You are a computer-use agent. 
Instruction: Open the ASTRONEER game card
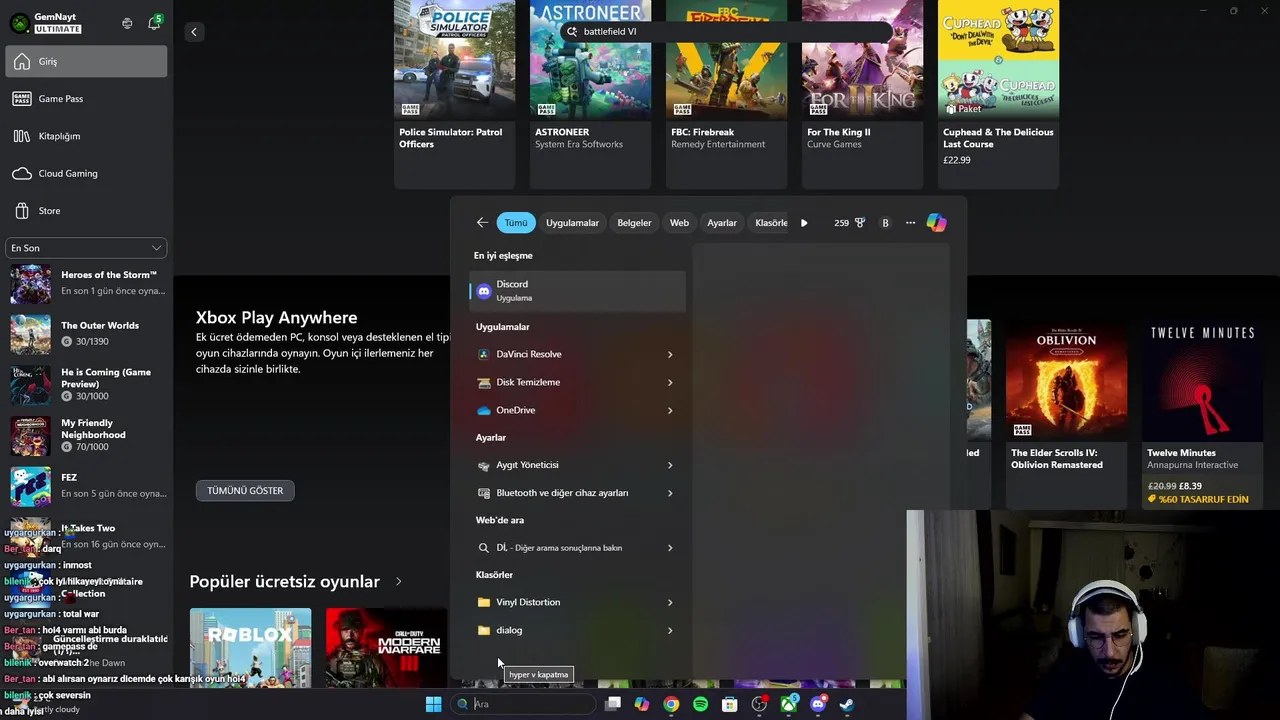pyautogui.click(x=590, y=94)
